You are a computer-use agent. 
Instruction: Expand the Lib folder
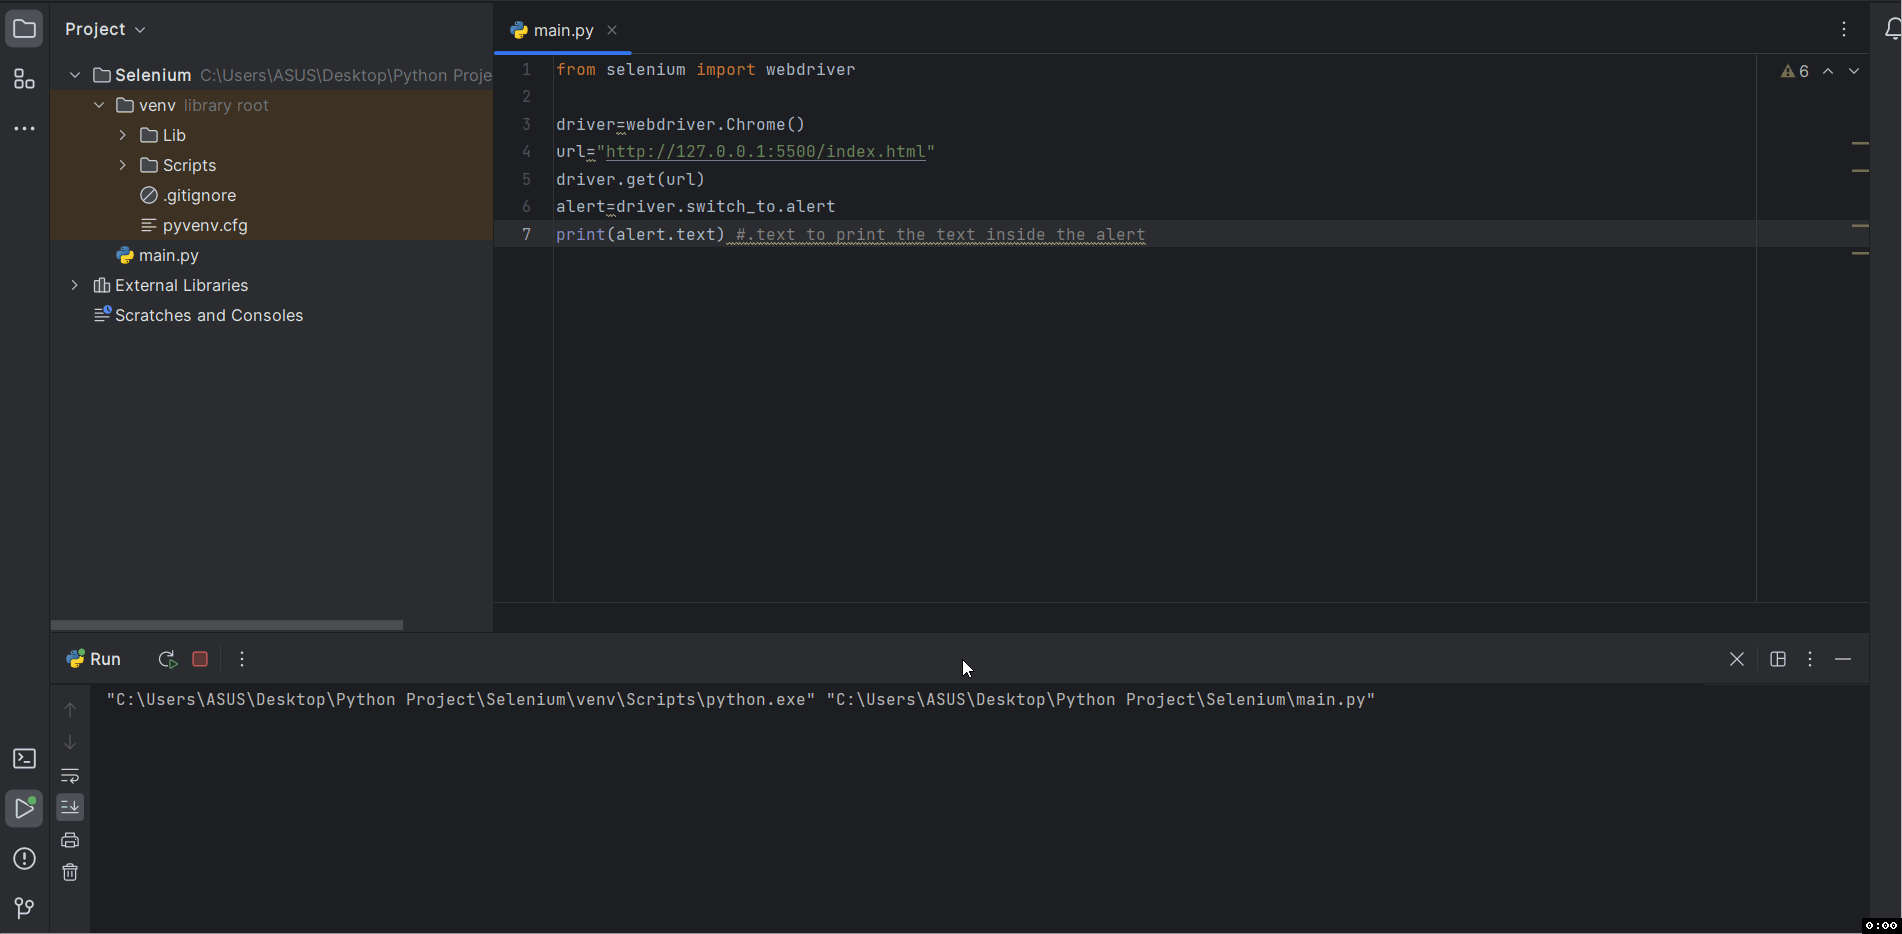click(x=123, y=135)
